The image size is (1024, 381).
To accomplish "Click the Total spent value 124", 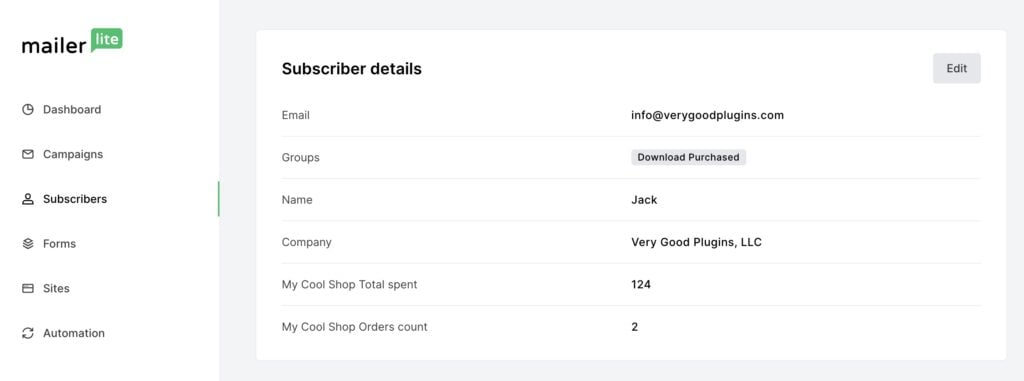I will point(641,285).
